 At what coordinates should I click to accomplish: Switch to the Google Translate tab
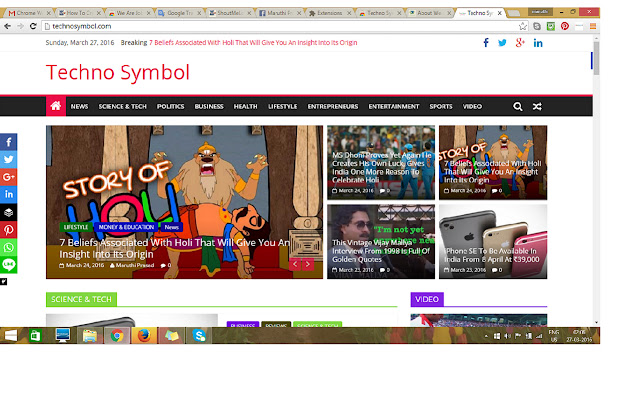point(180,13)
